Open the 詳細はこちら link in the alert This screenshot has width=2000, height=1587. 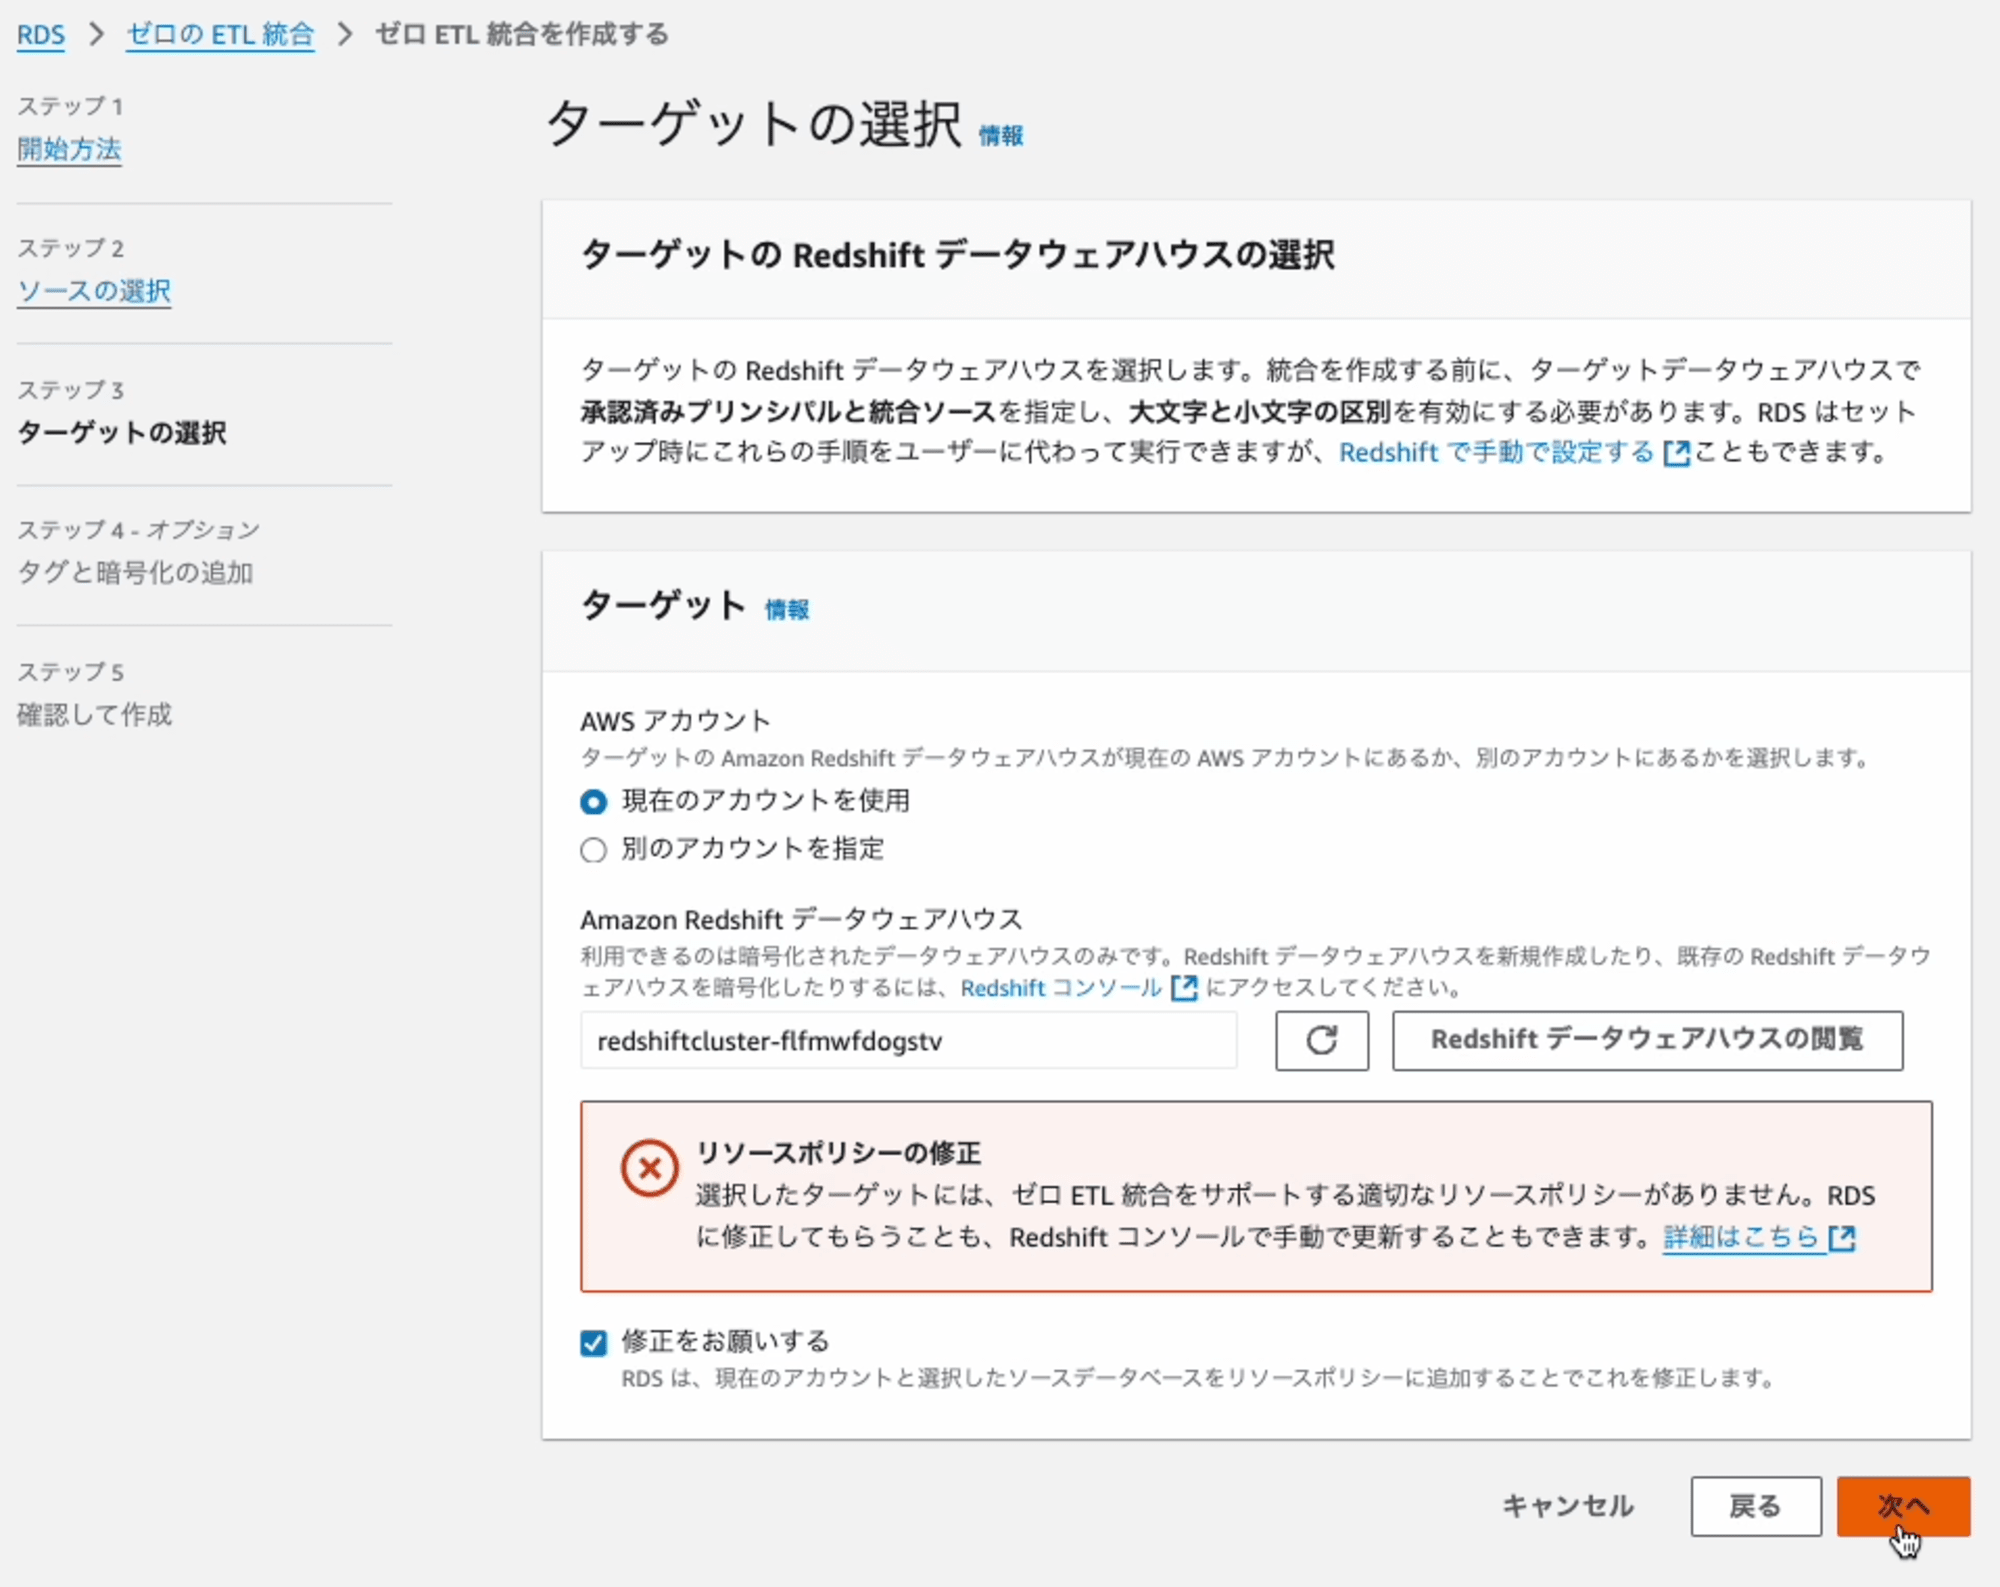1740,1237
